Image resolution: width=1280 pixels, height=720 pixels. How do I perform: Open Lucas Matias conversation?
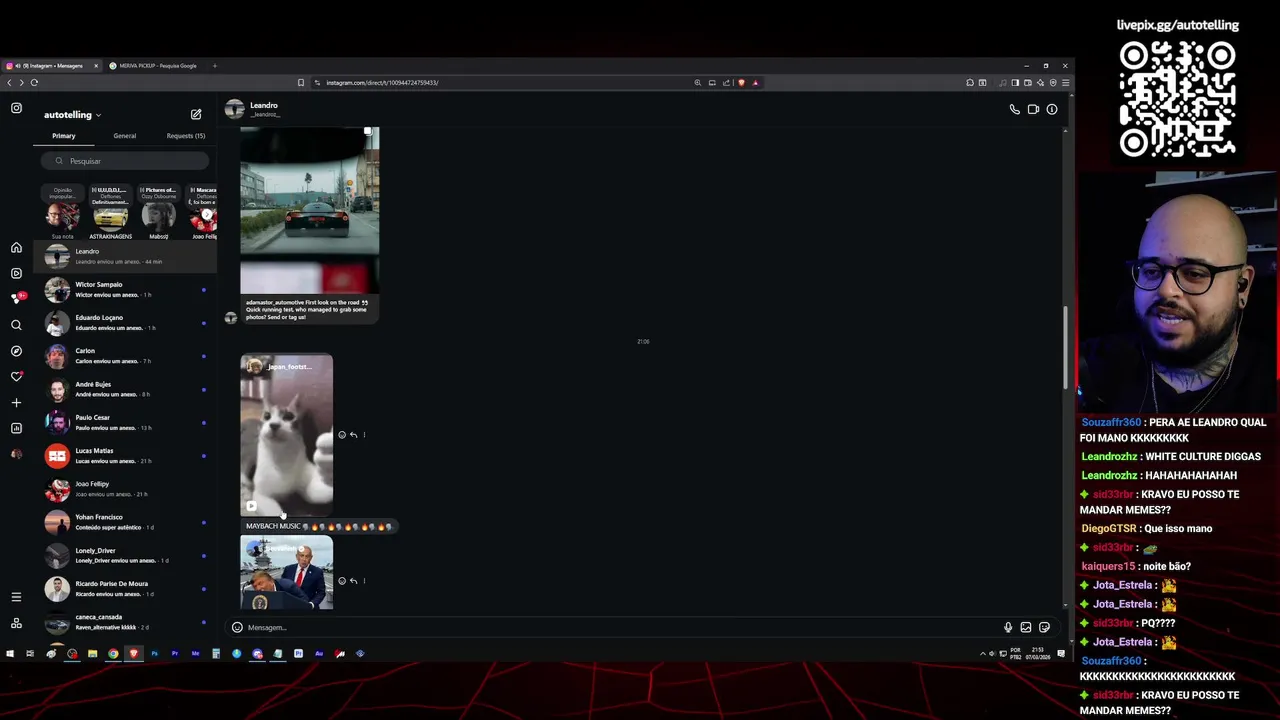126,455
